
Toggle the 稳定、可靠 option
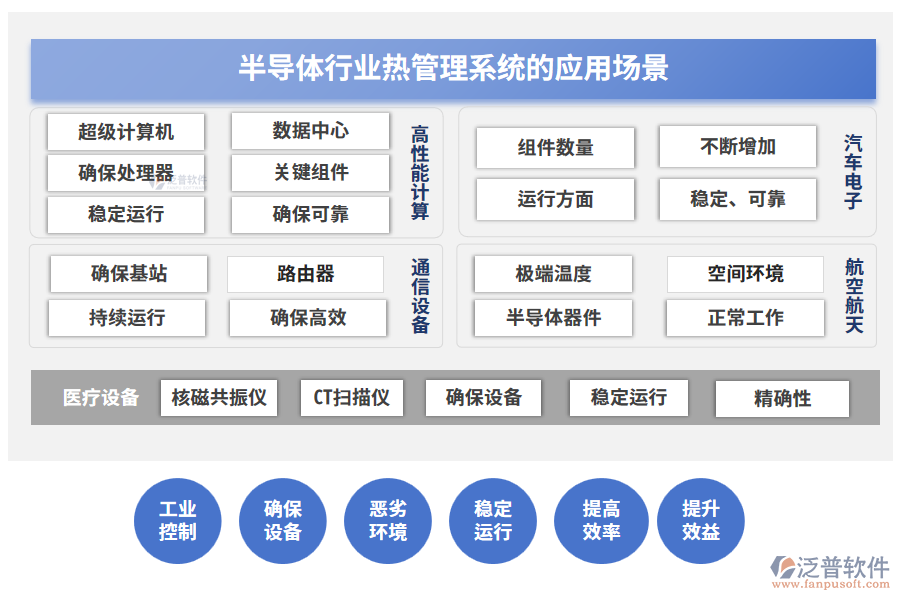[x=737, y=199]
